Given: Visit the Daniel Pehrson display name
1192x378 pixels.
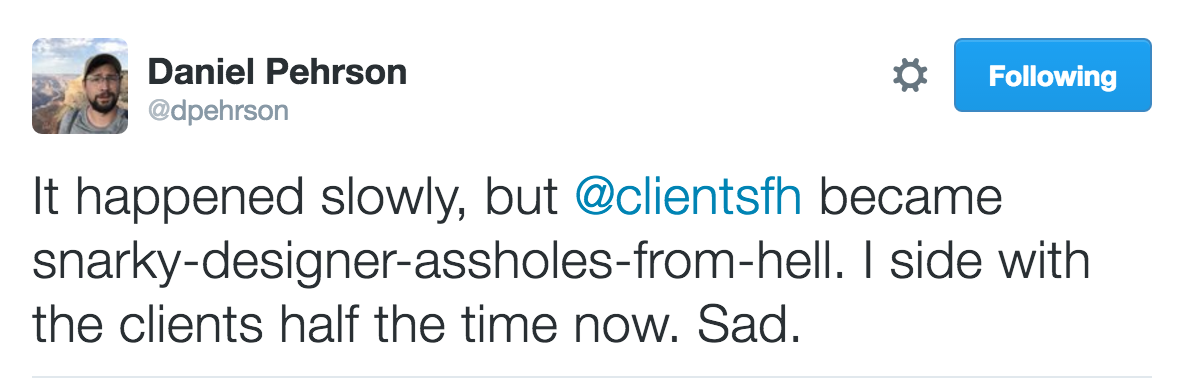Looking at the screenshot, I should pyautogui.click(x=277, y=72).
